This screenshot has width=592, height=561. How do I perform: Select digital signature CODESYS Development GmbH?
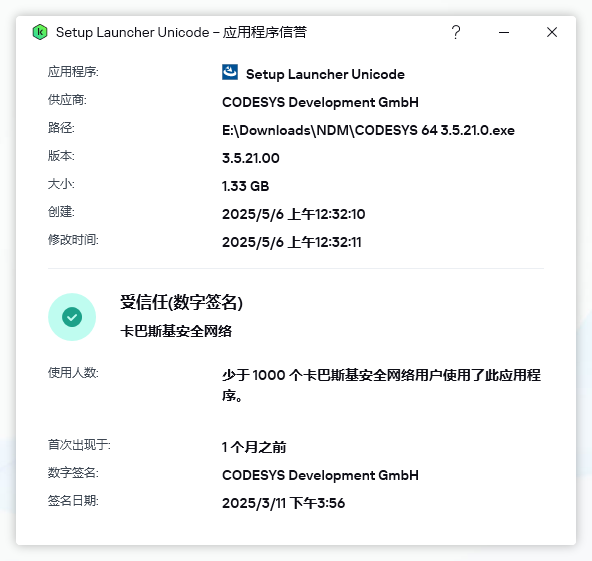(x=320, y=475)
